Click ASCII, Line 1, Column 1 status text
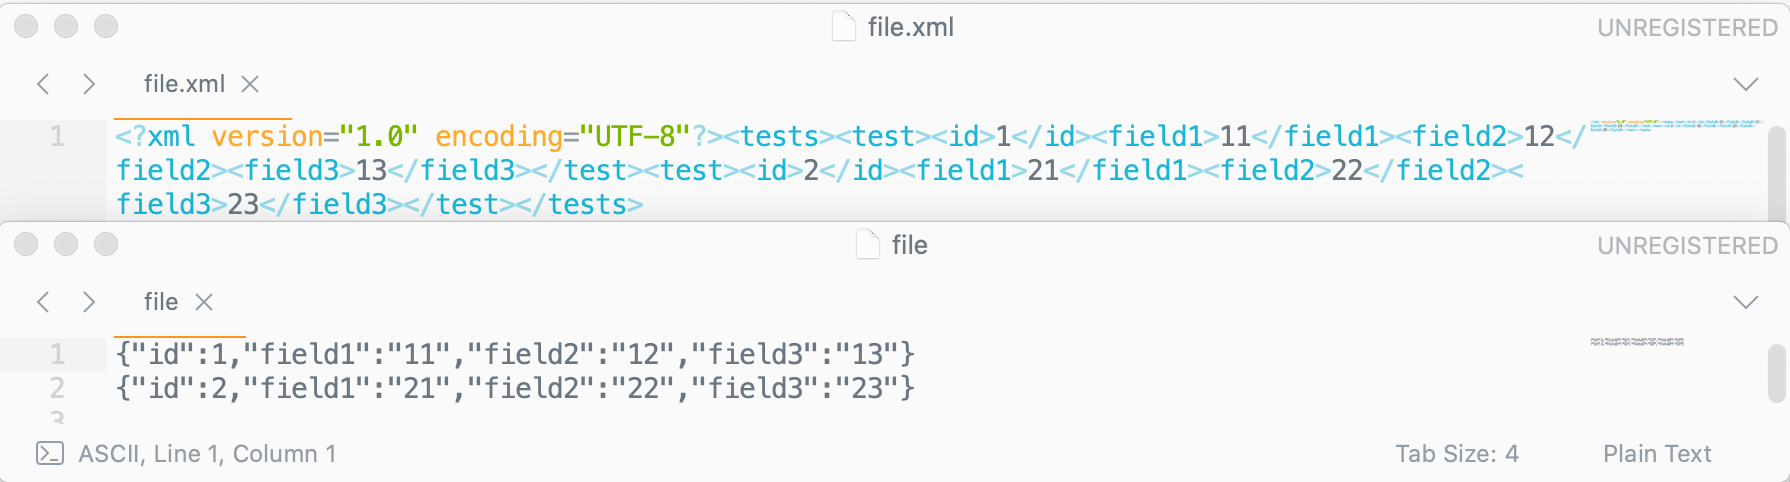The height and width of the screenshot is (482, 1790). [207, 454]
